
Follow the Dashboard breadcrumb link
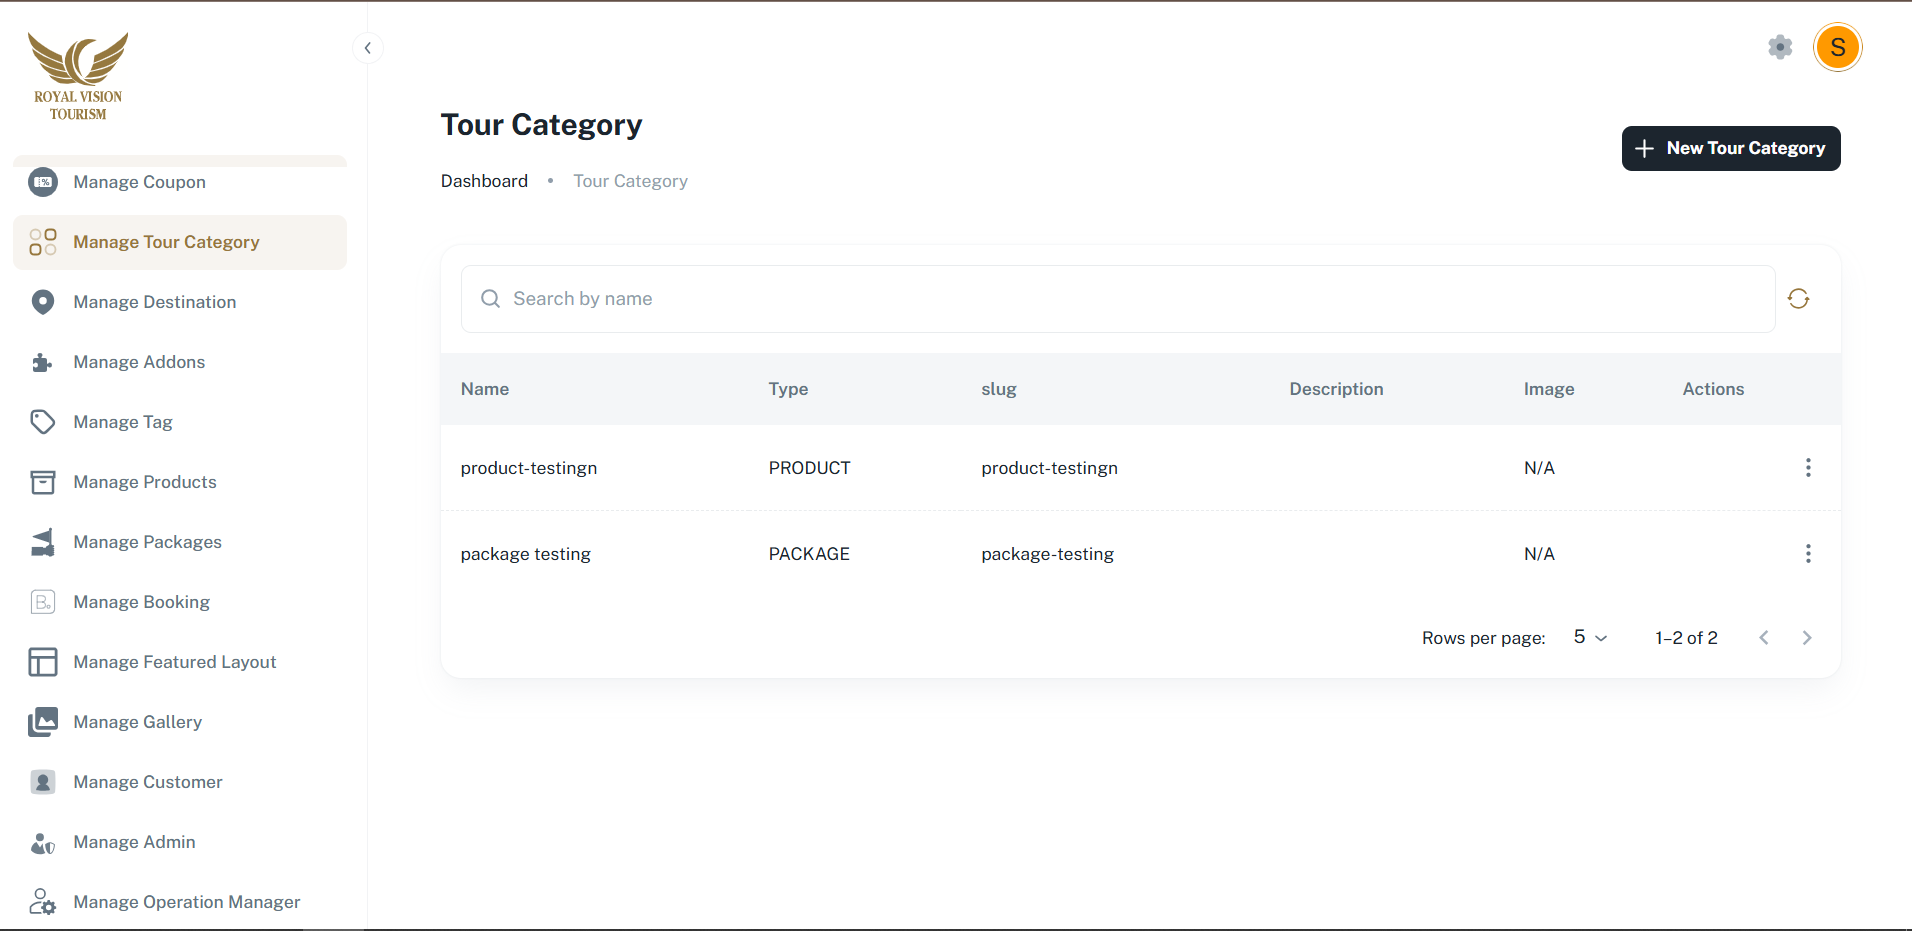[484, 181]
